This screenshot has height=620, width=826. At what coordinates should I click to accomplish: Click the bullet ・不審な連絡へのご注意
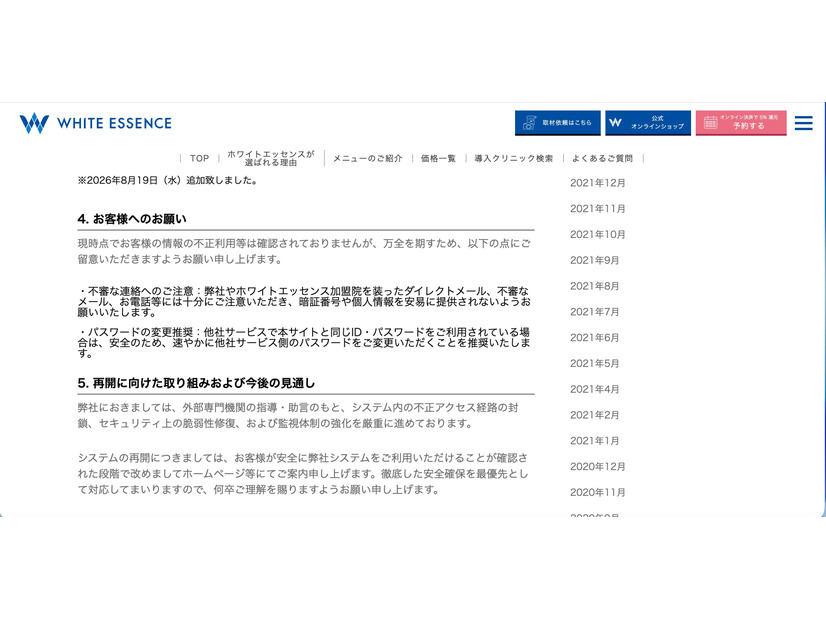point(304,301)
